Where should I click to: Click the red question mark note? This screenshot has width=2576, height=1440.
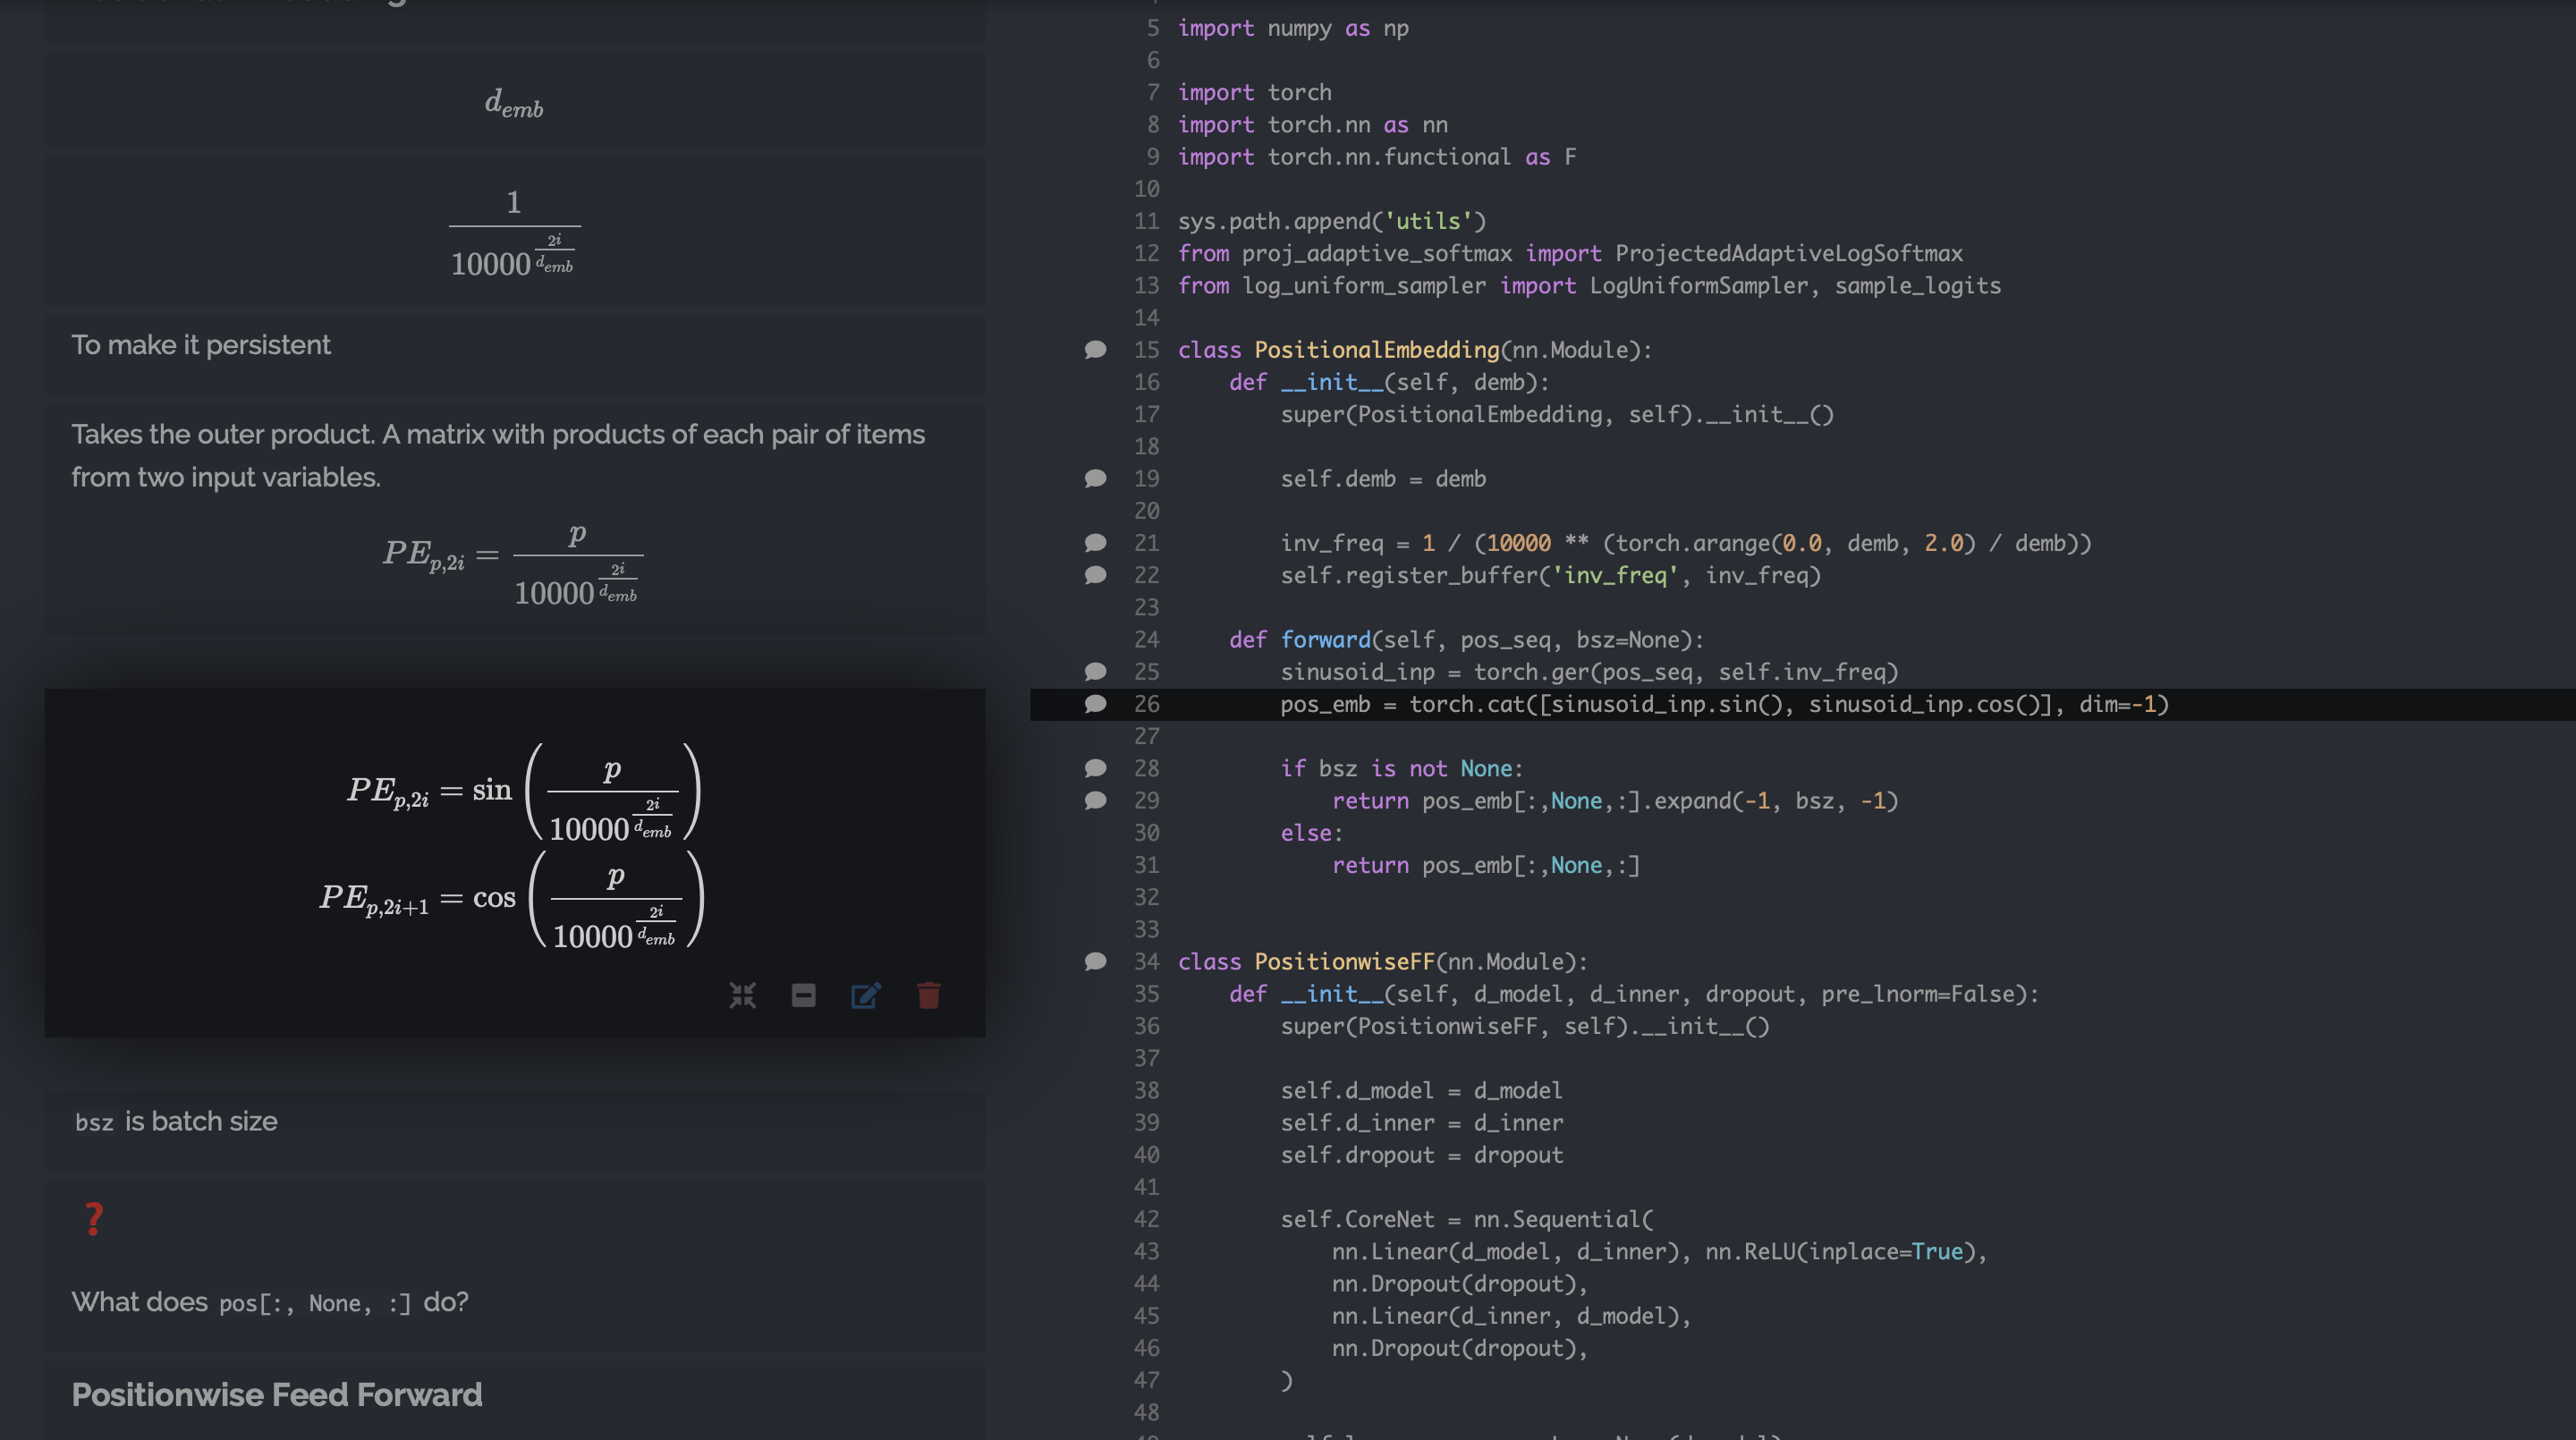click(x=94, y=1218)
